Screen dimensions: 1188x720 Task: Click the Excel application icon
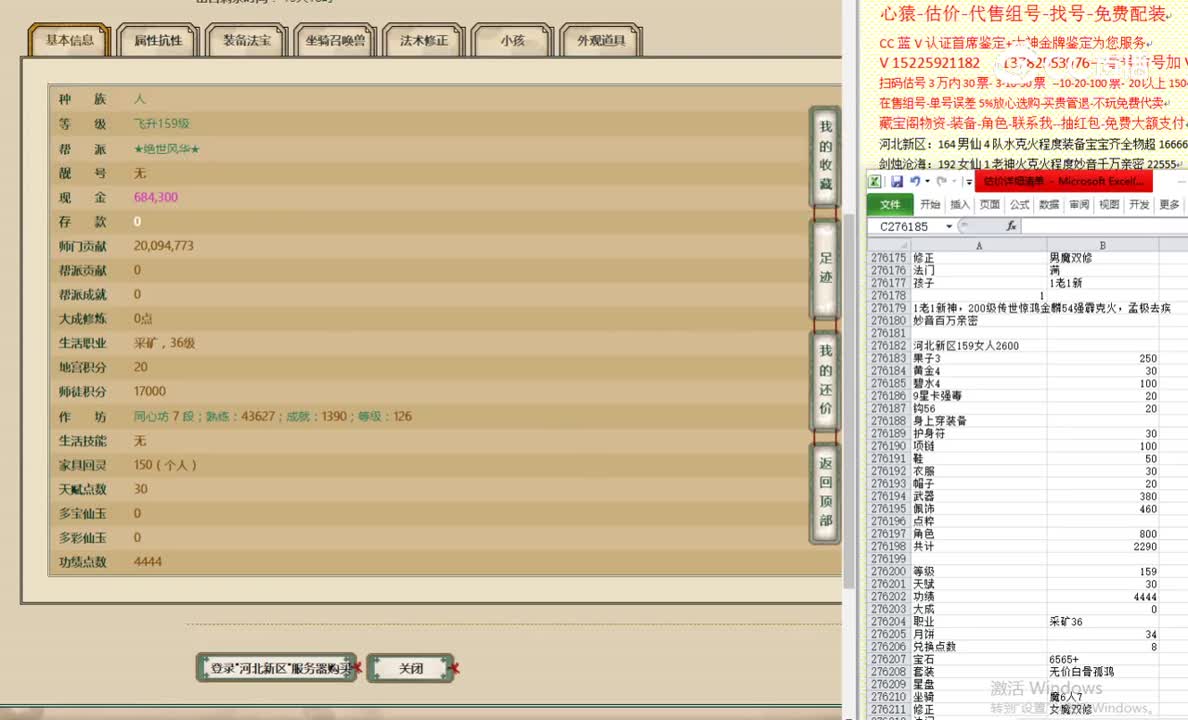pos(874,181)
